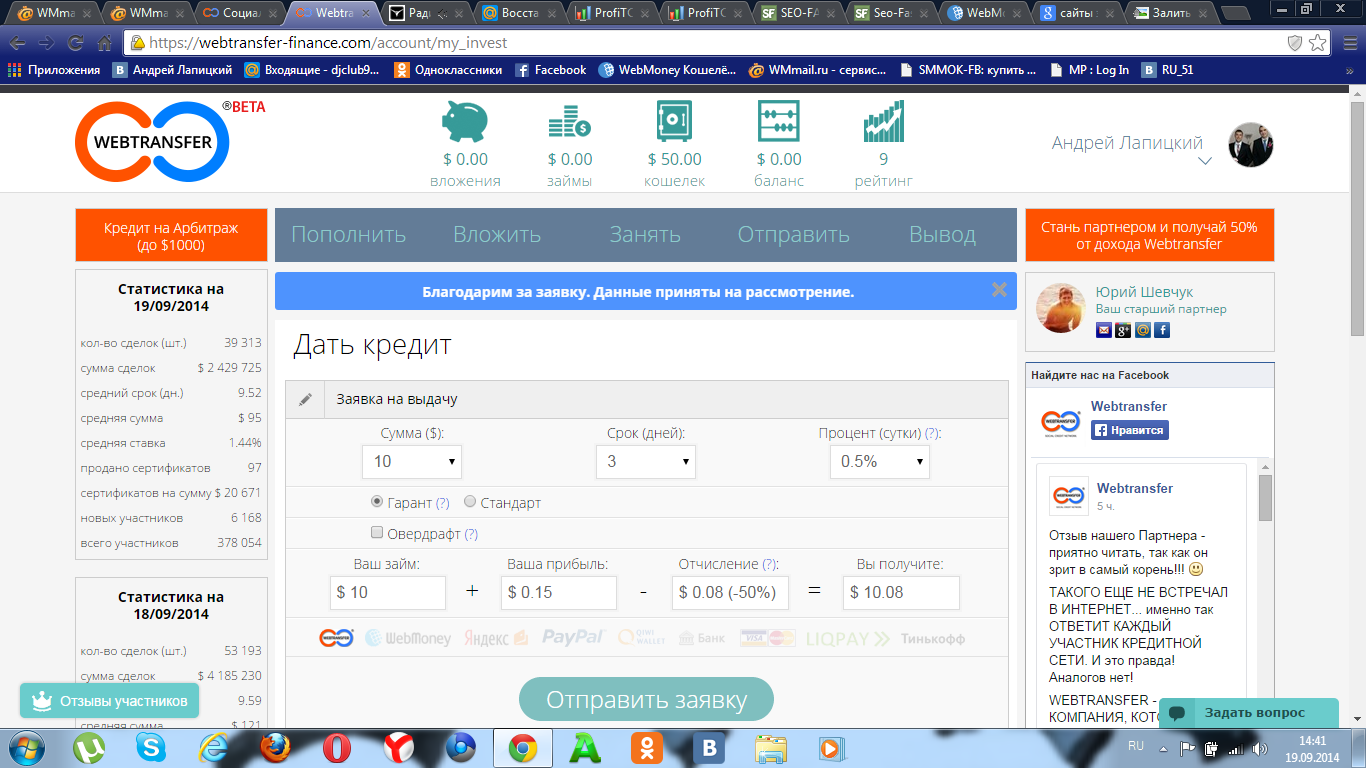Click Yuri Shevchuk's mail.ru @ icon
The image size is (1366, 768).
click(x=1143, y=330)
